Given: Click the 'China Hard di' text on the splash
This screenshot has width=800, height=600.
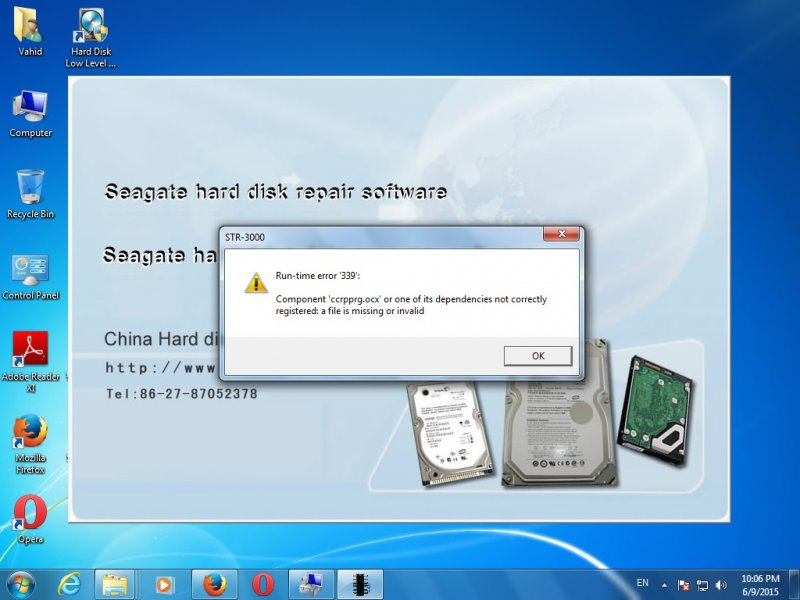Looking at the screenshot, I should tap(161, 339).
